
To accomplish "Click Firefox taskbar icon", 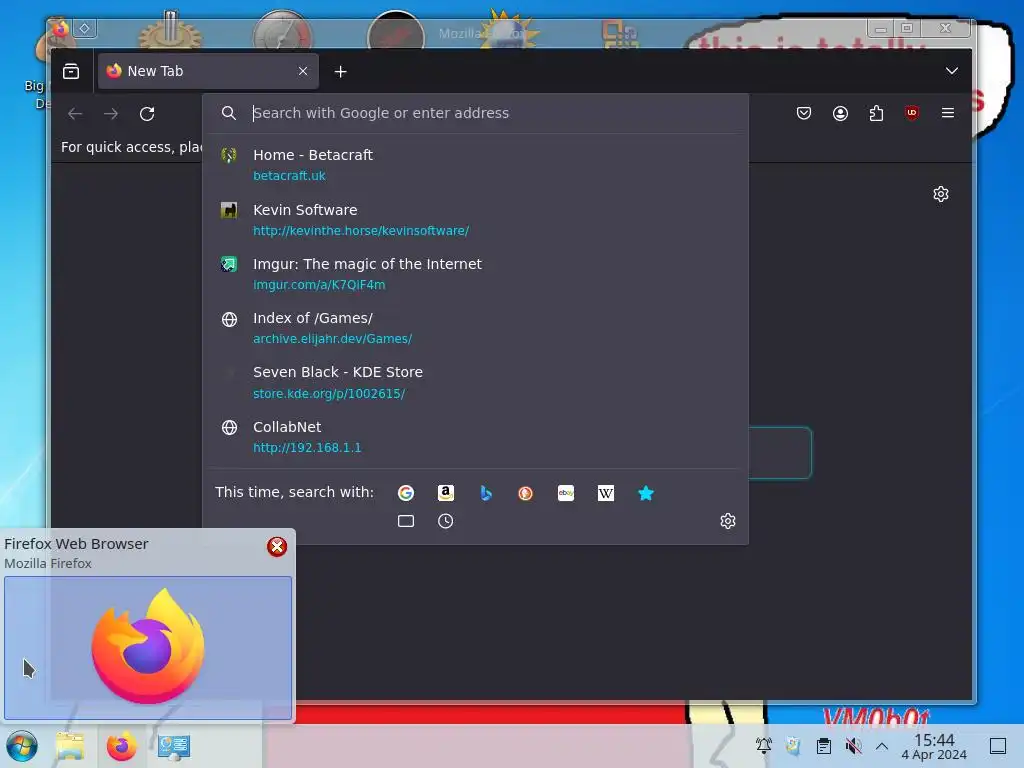I will pyautogui.click(x=121, y=746).
